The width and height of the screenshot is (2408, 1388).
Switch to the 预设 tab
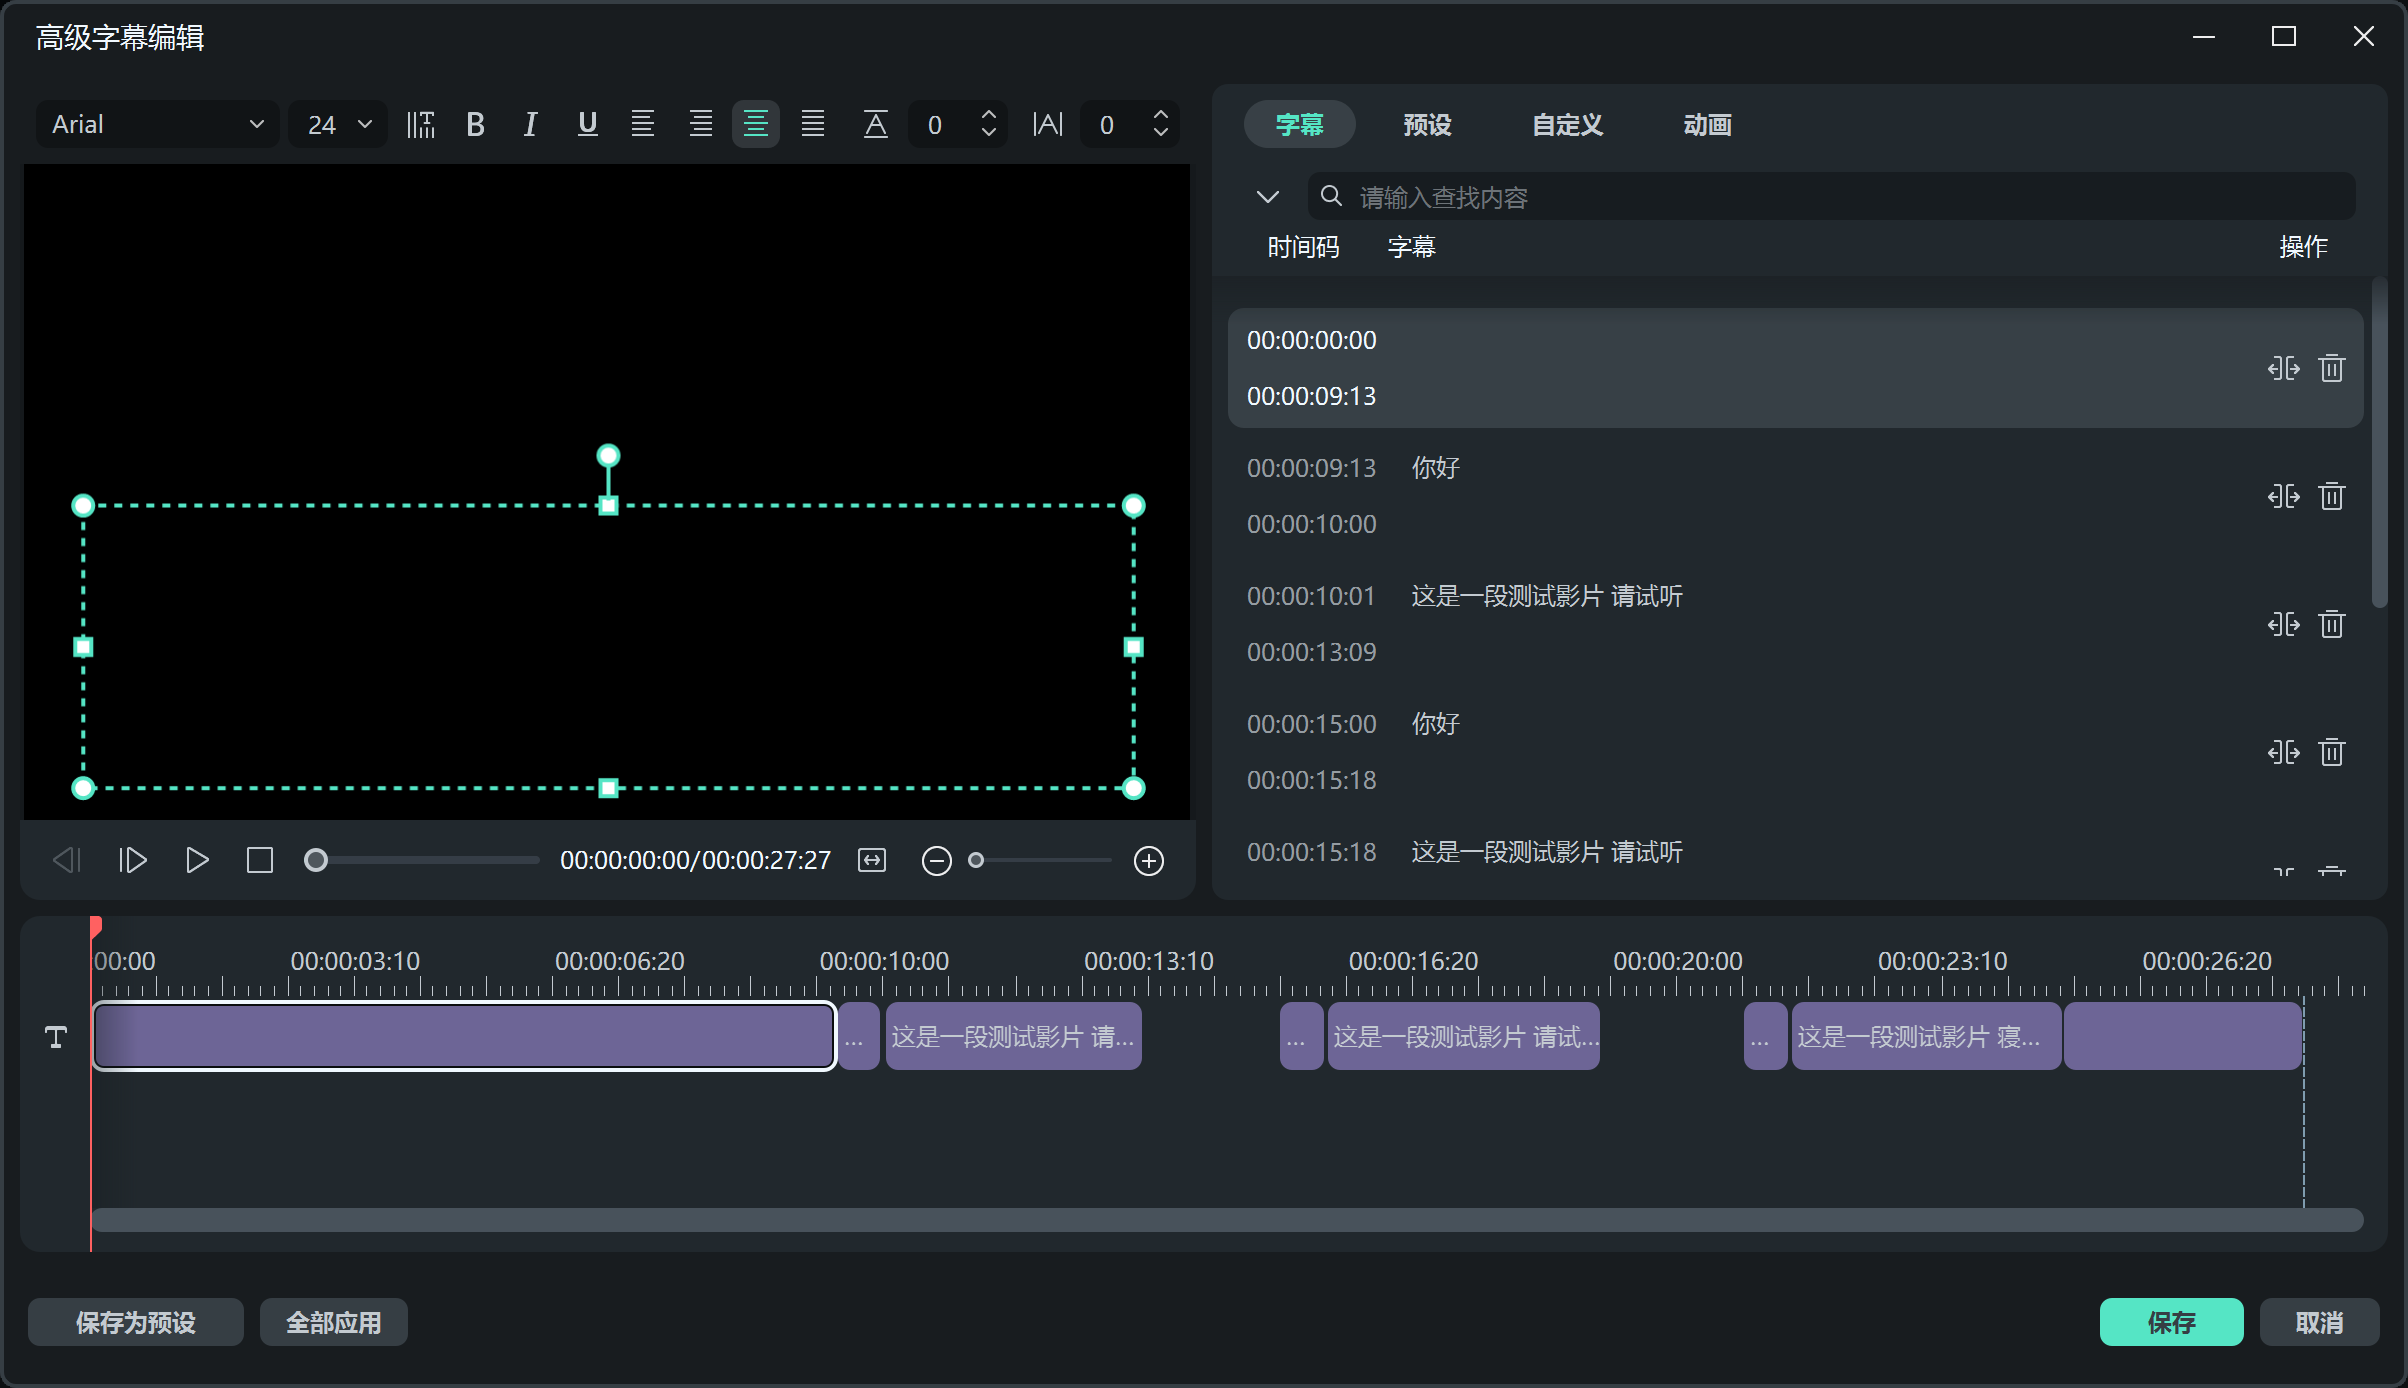tap(1427, 124)
